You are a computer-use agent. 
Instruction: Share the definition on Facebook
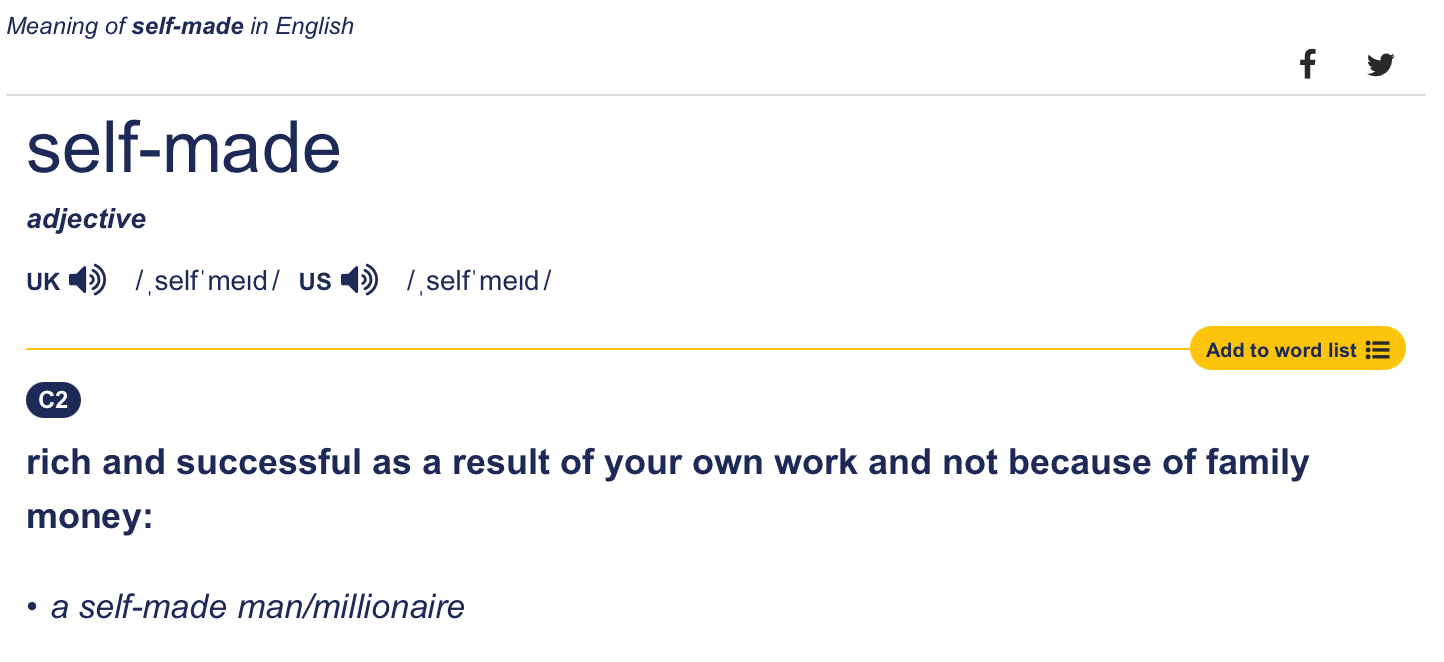tap(1307, 66)
